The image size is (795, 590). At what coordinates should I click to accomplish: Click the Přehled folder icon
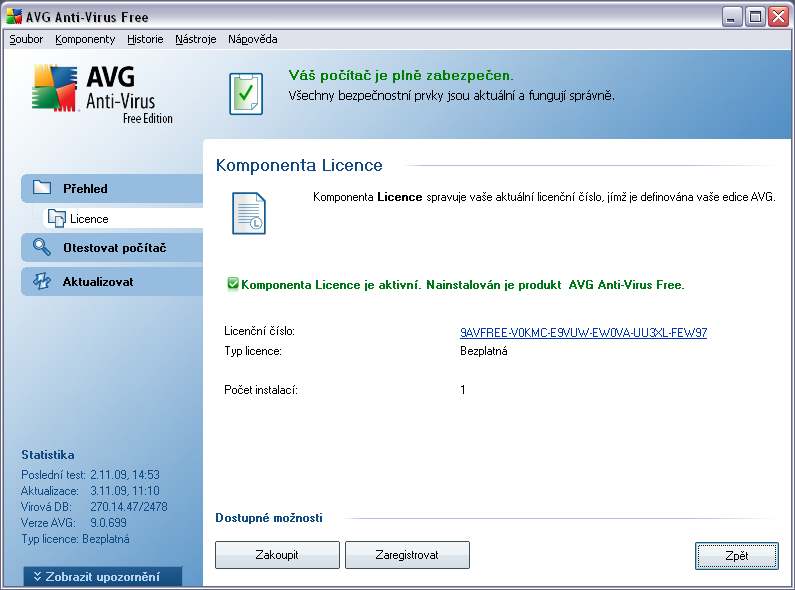click(42, 188)
